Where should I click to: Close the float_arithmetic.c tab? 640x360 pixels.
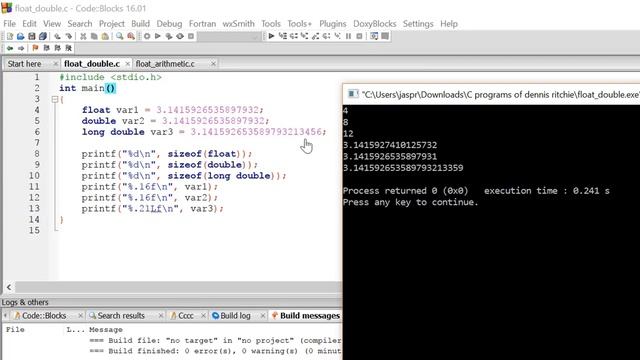(213, 64)
